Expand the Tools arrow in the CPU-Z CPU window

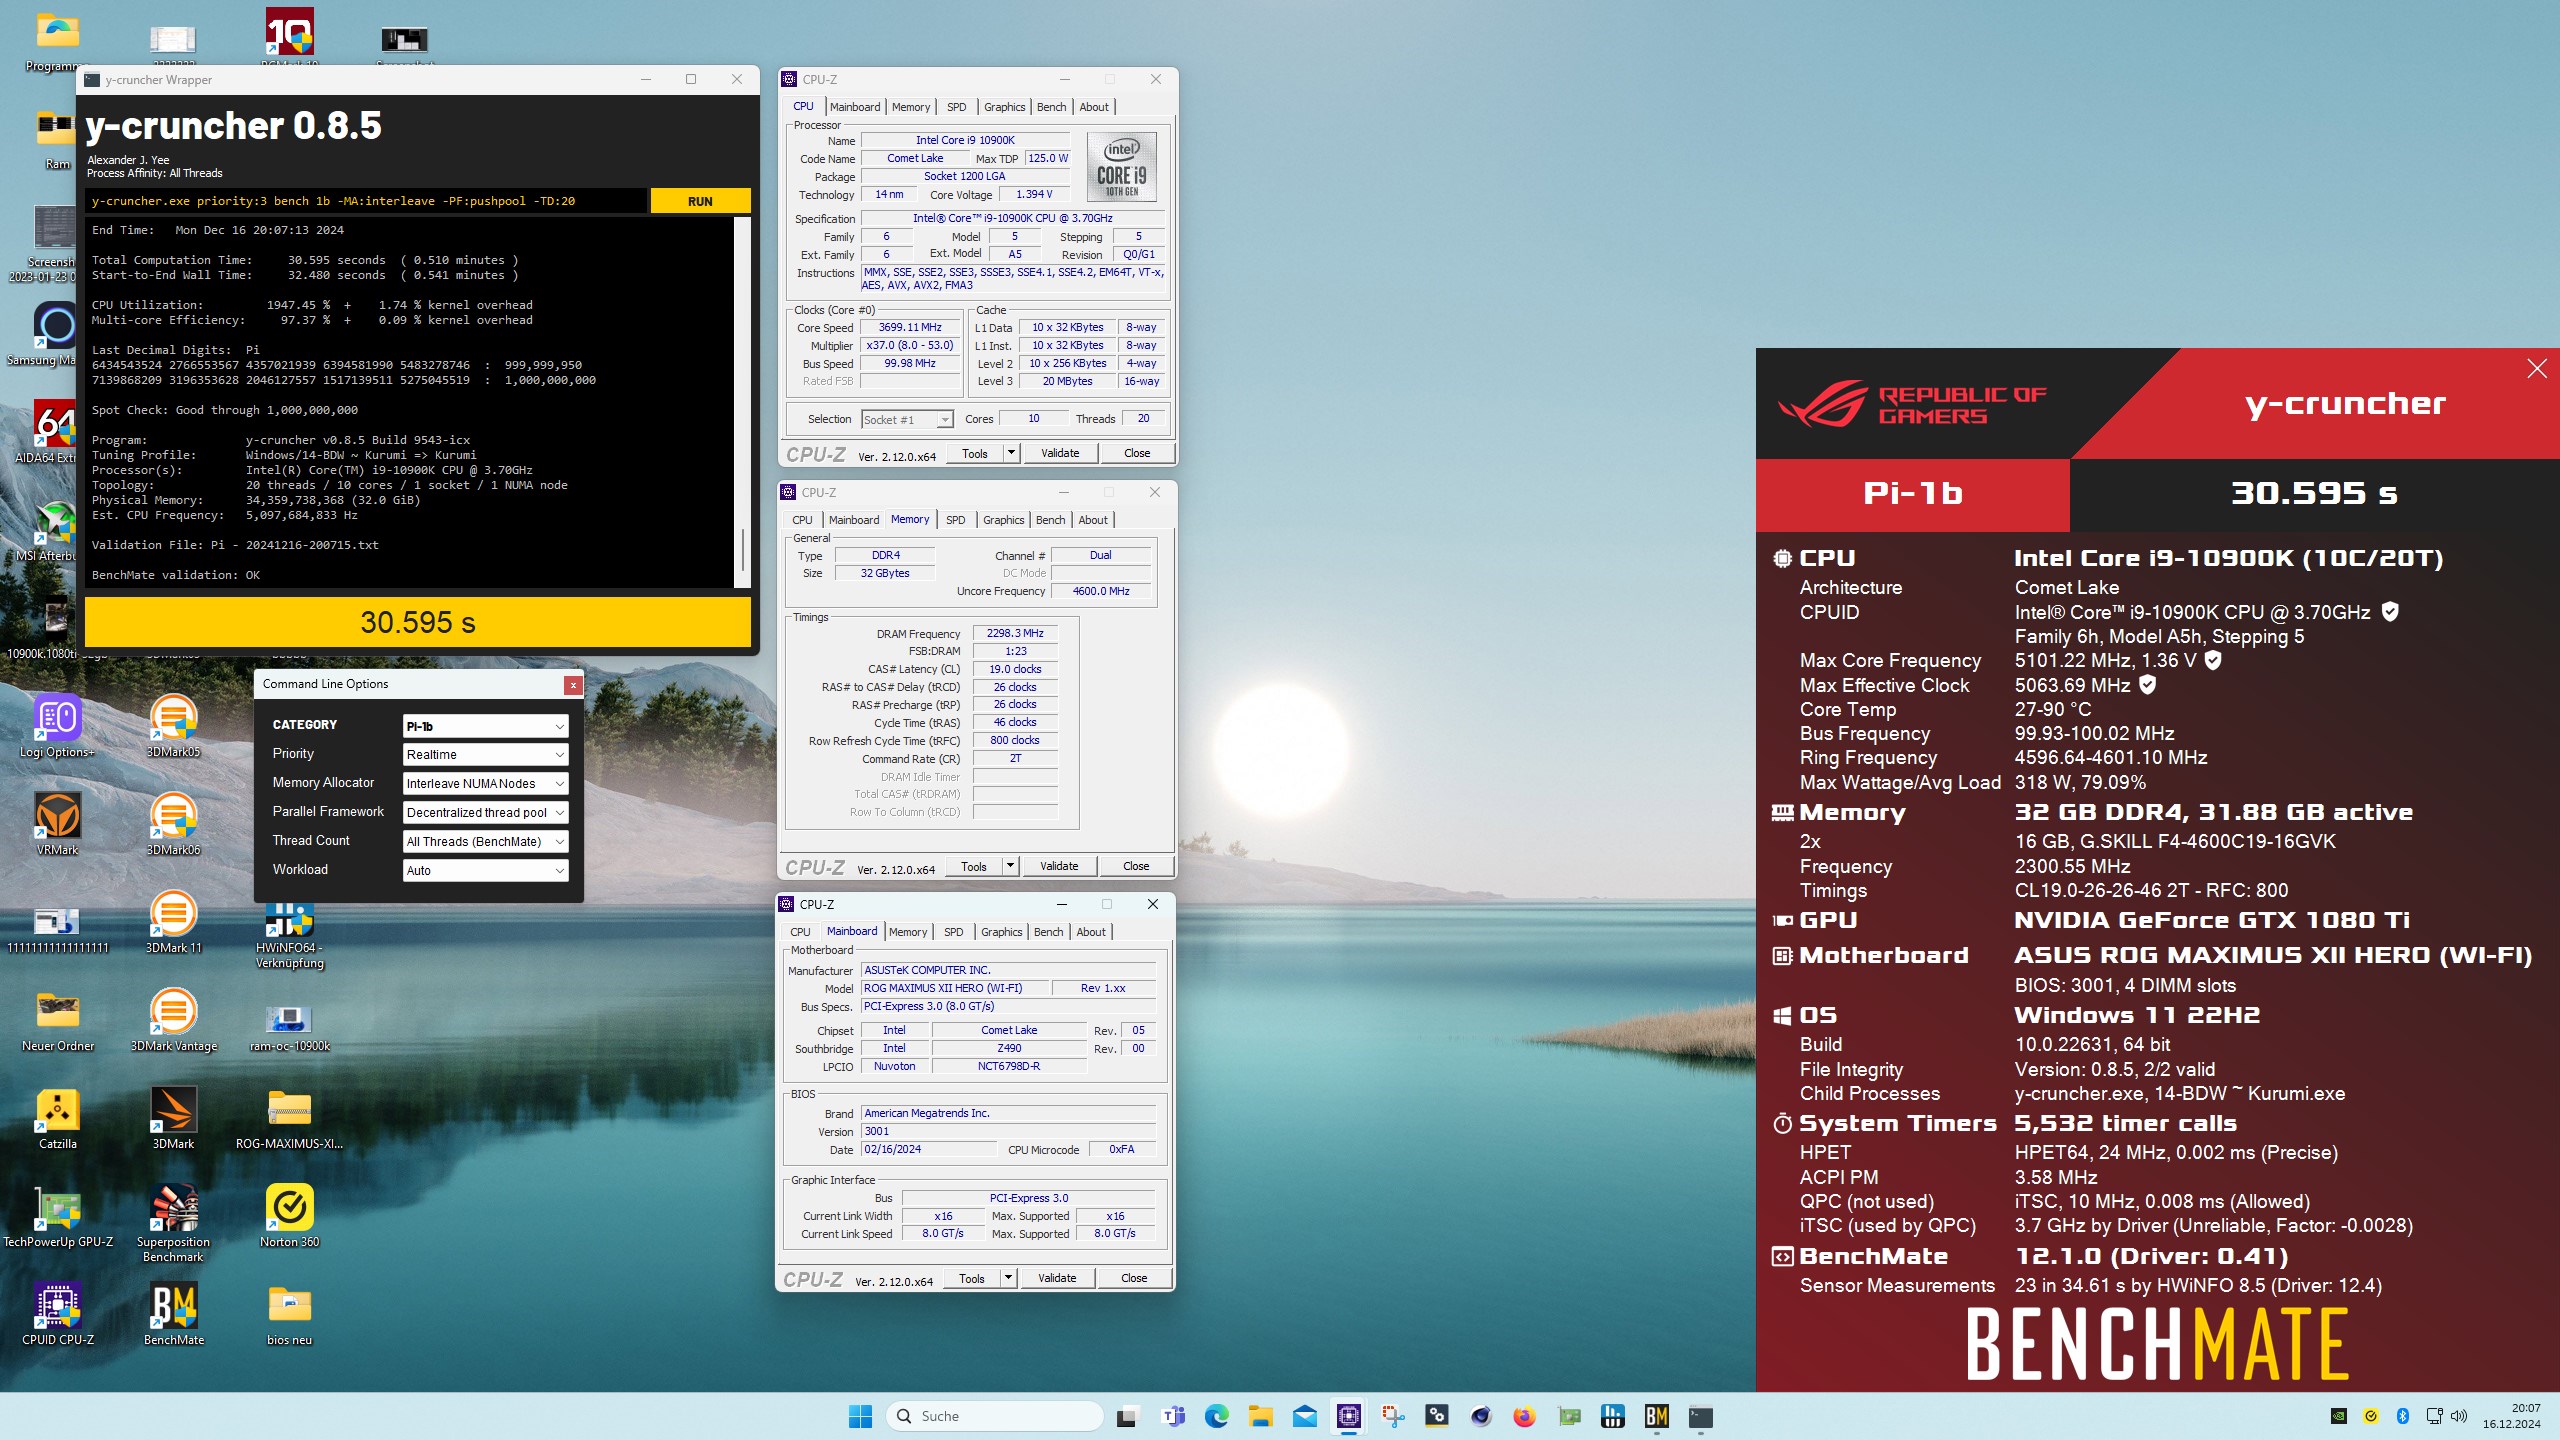[1011, 453]
